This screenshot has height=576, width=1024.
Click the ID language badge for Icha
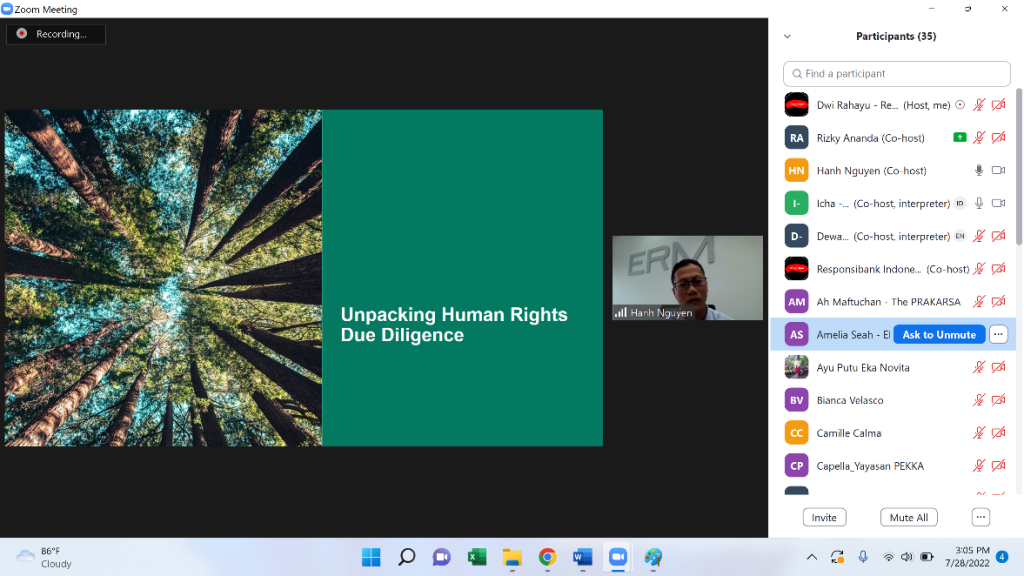pos(959,203)
